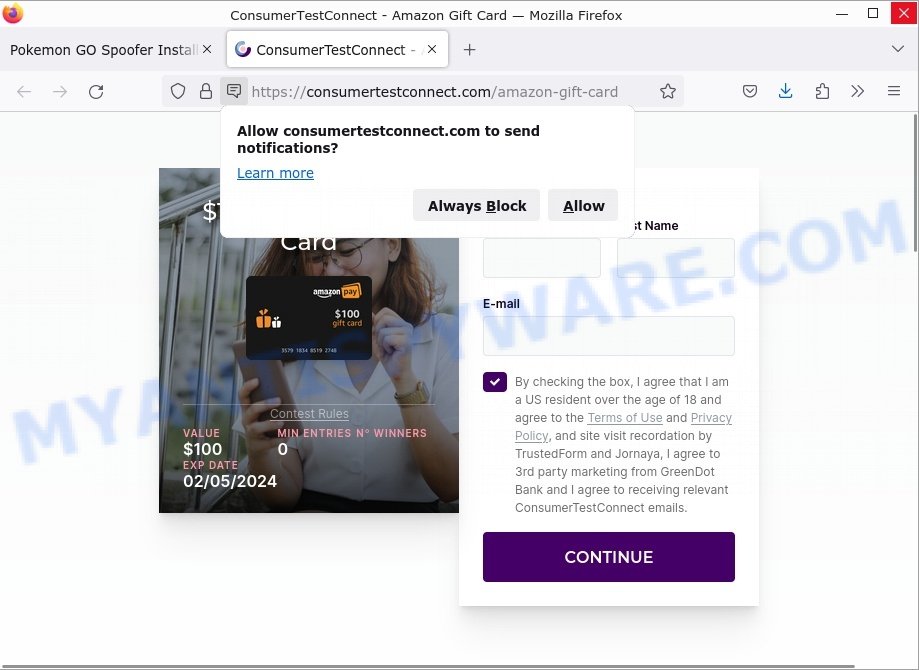Click the $100 value text below VALUE

point(202,449)
